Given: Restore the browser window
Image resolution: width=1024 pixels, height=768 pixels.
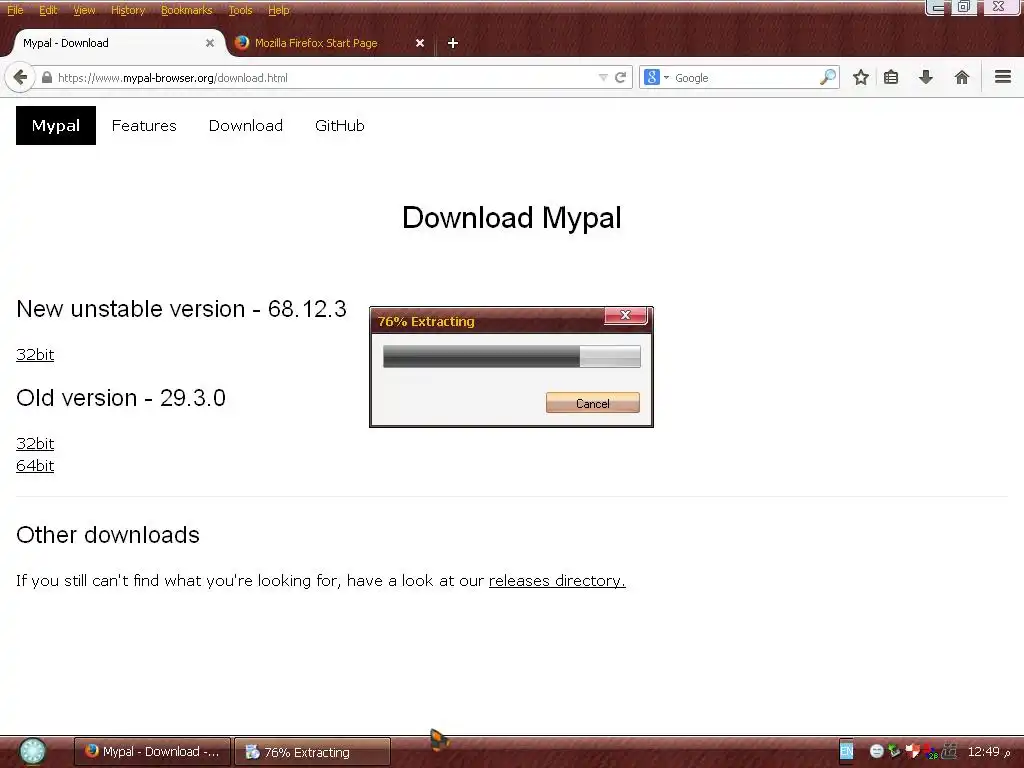Looking at the screenshot, I should click(964, 7).
